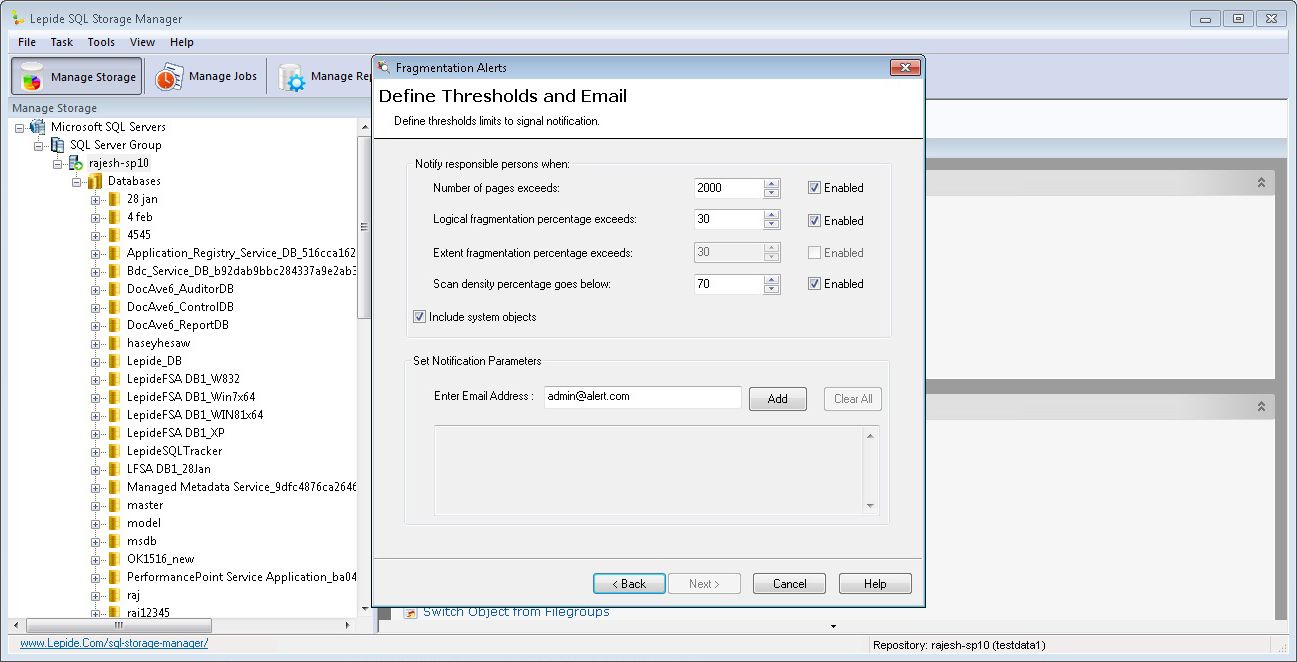
Task: Click the Manage Reports database gear icon
Action: tap(292, 77)
